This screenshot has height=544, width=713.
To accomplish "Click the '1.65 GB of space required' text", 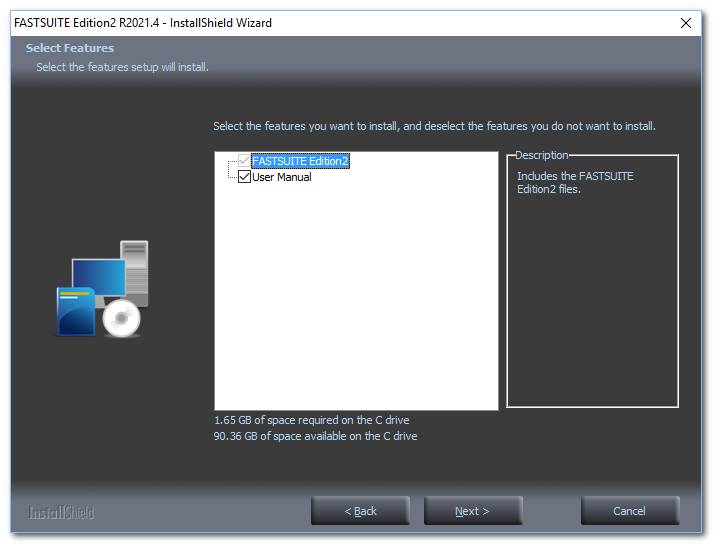I will [x=311, y=420].
